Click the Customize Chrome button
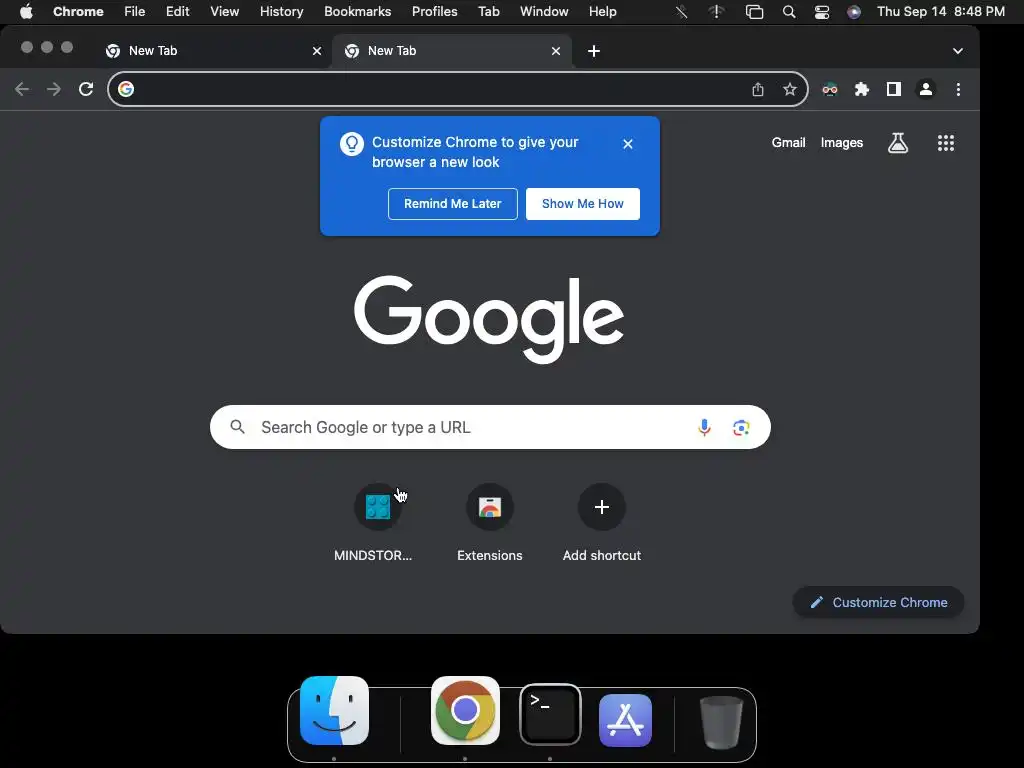Viewport: 1024px width, 768px height. (x=878, y=602)
